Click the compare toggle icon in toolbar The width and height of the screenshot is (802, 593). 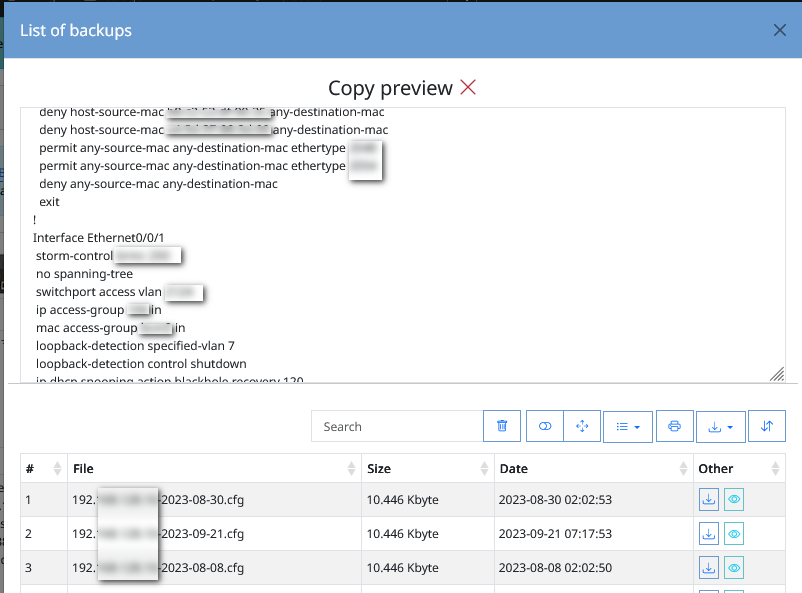[x=545, y=426]
